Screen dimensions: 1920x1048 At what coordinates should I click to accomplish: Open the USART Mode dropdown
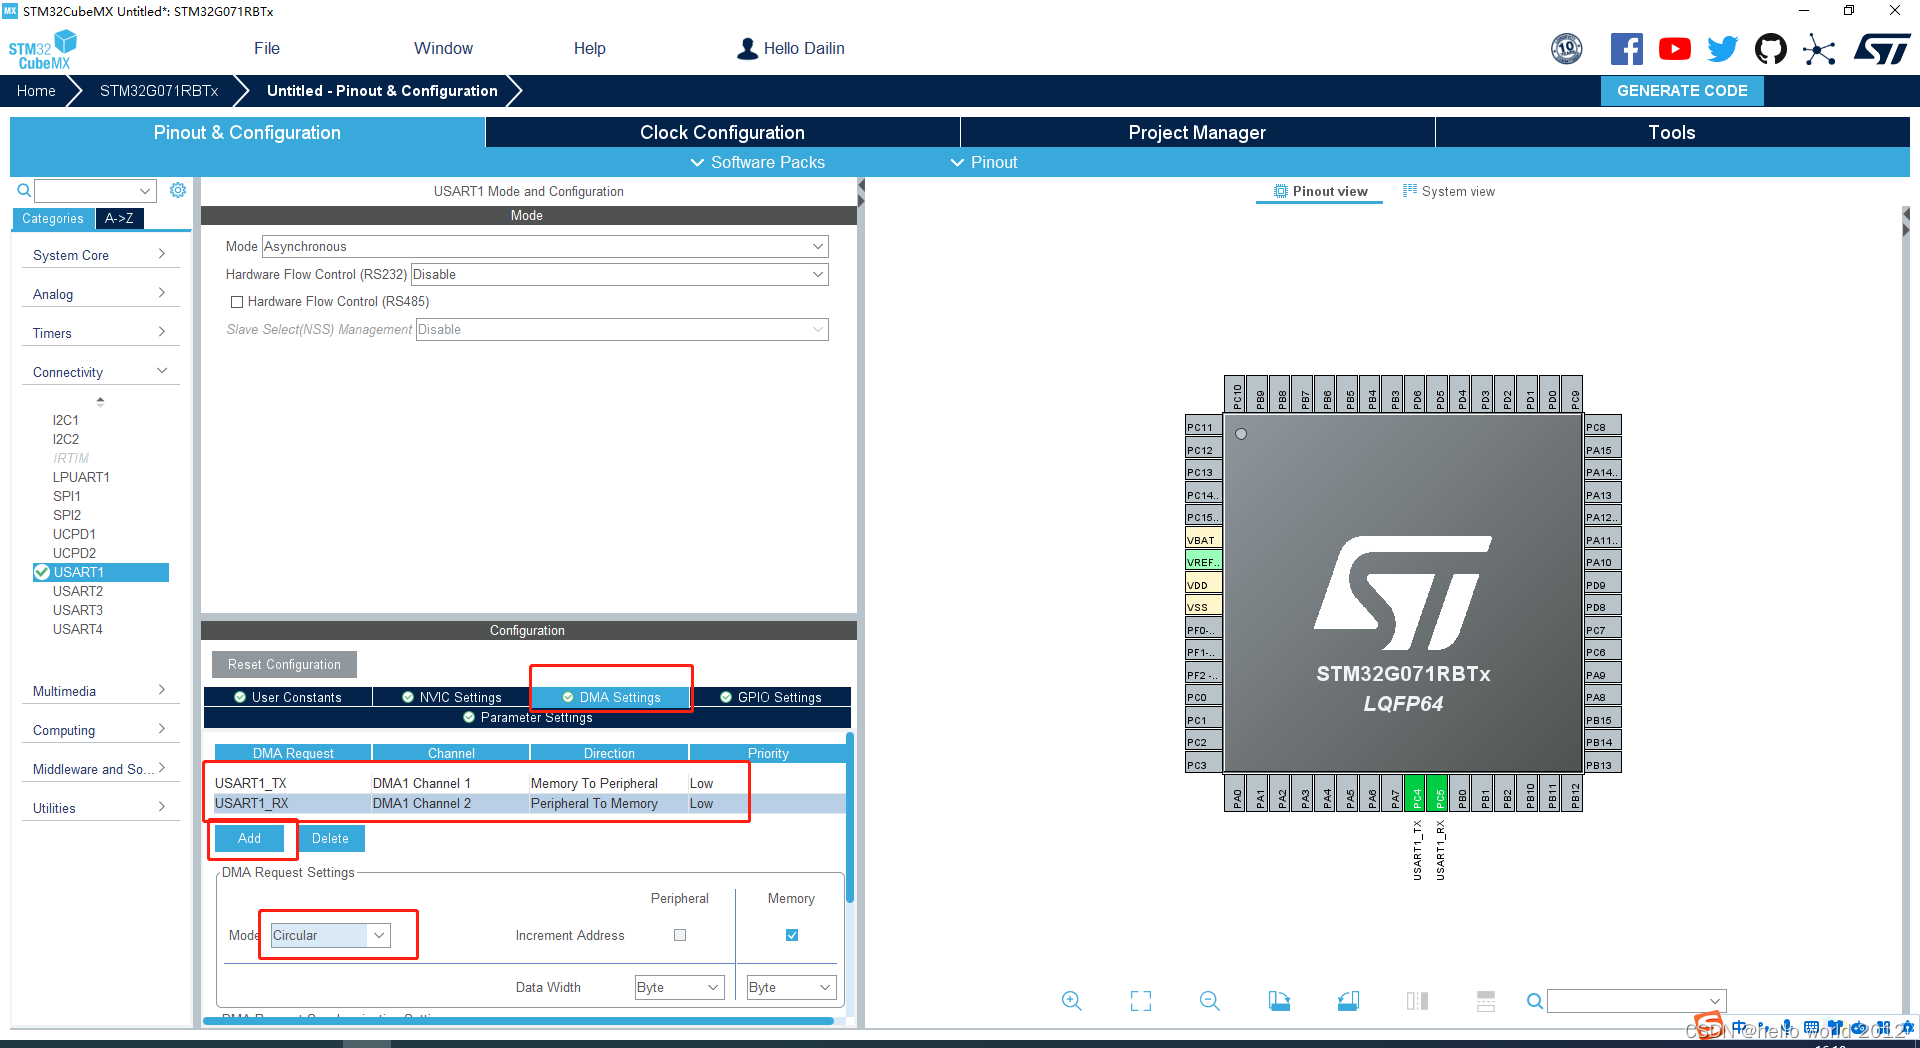coord(545,246)
